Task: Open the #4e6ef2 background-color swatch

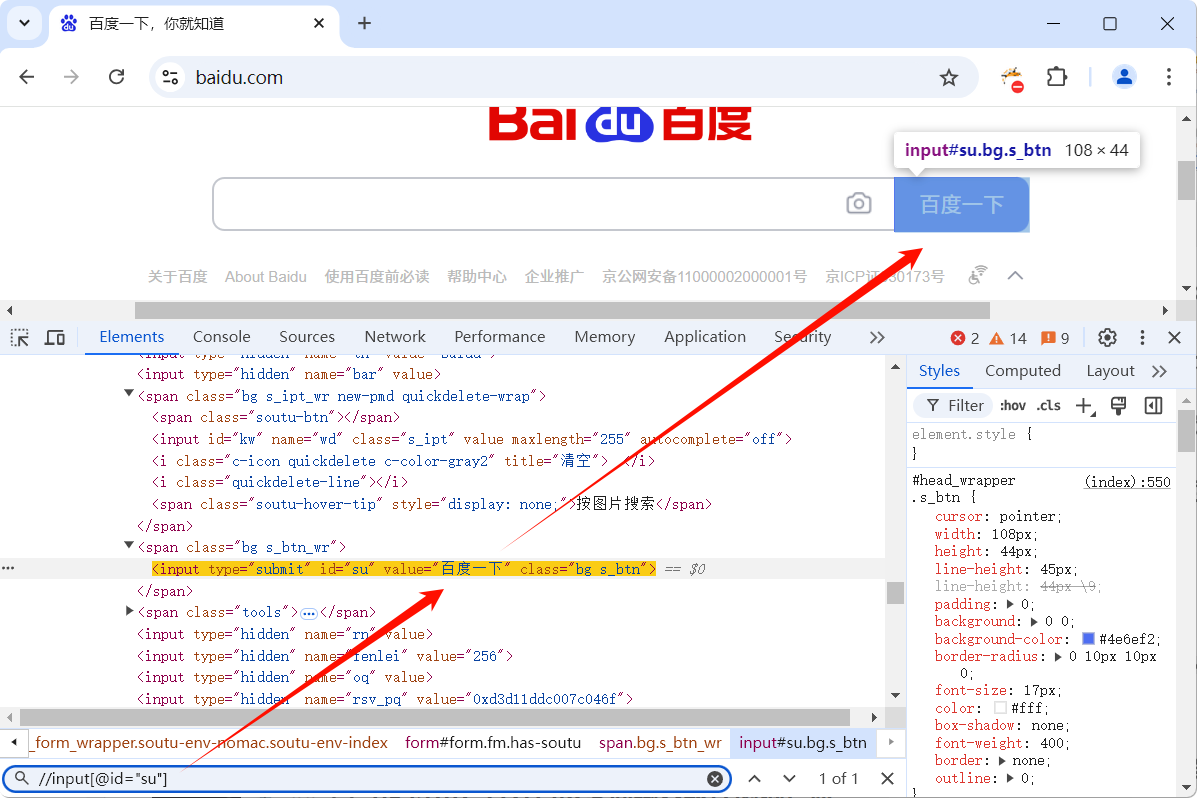Action: 1089,638
